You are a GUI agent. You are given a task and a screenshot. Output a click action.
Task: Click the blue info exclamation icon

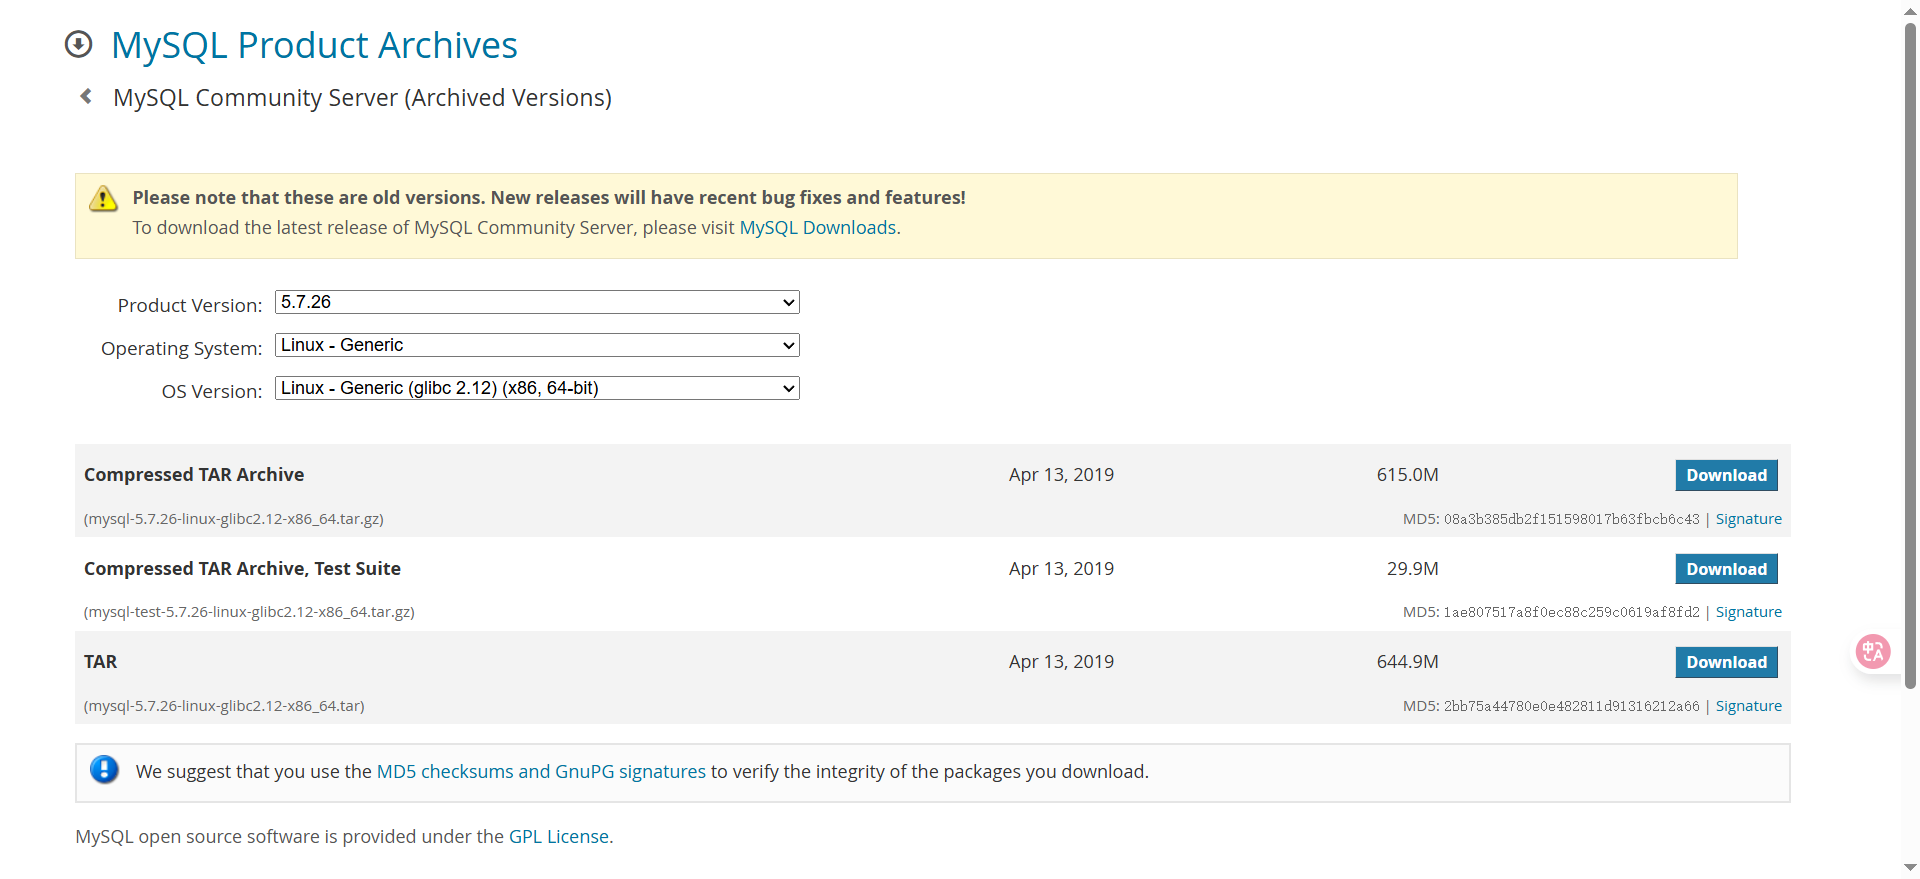(x=104, y=769)
